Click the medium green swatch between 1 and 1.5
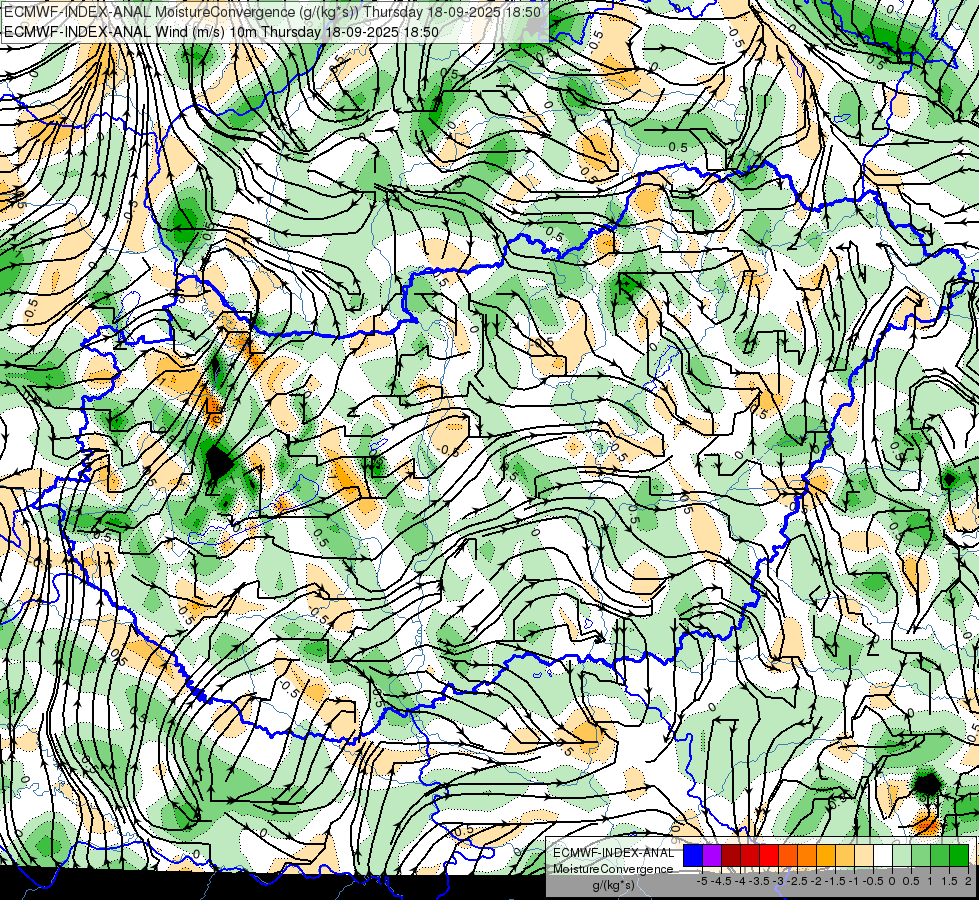This screenshot has height=900, width=979. 940,855
